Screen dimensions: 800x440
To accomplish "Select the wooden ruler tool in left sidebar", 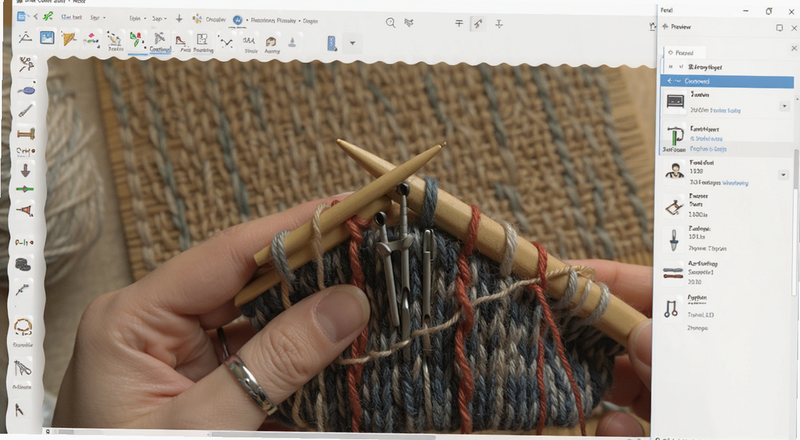I will pos(26,134).
